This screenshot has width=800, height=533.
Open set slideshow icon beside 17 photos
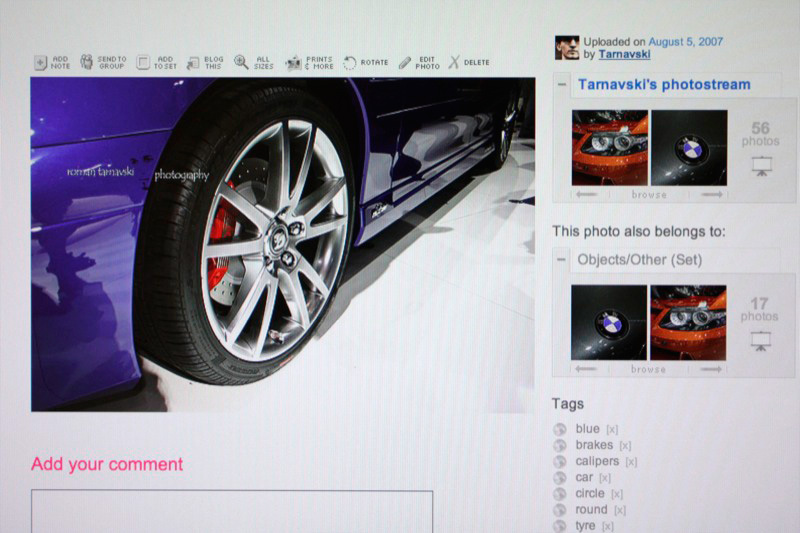pyautogui.click(x=761, y=341)
